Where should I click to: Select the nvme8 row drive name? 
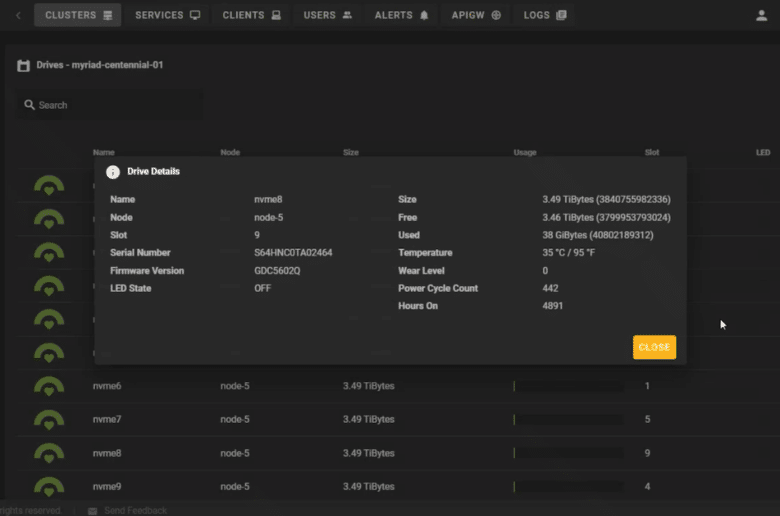point(107,453)
